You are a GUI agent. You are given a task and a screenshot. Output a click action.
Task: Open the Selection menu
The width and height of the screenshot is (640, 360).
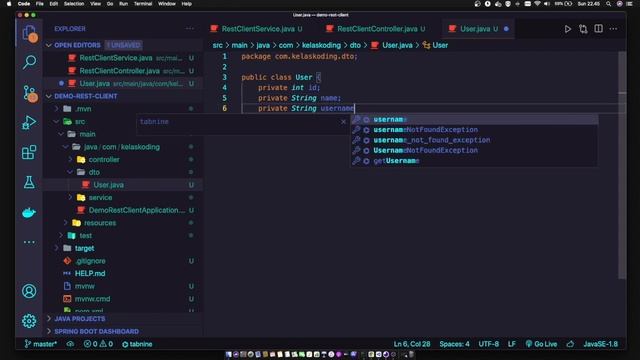74,4
